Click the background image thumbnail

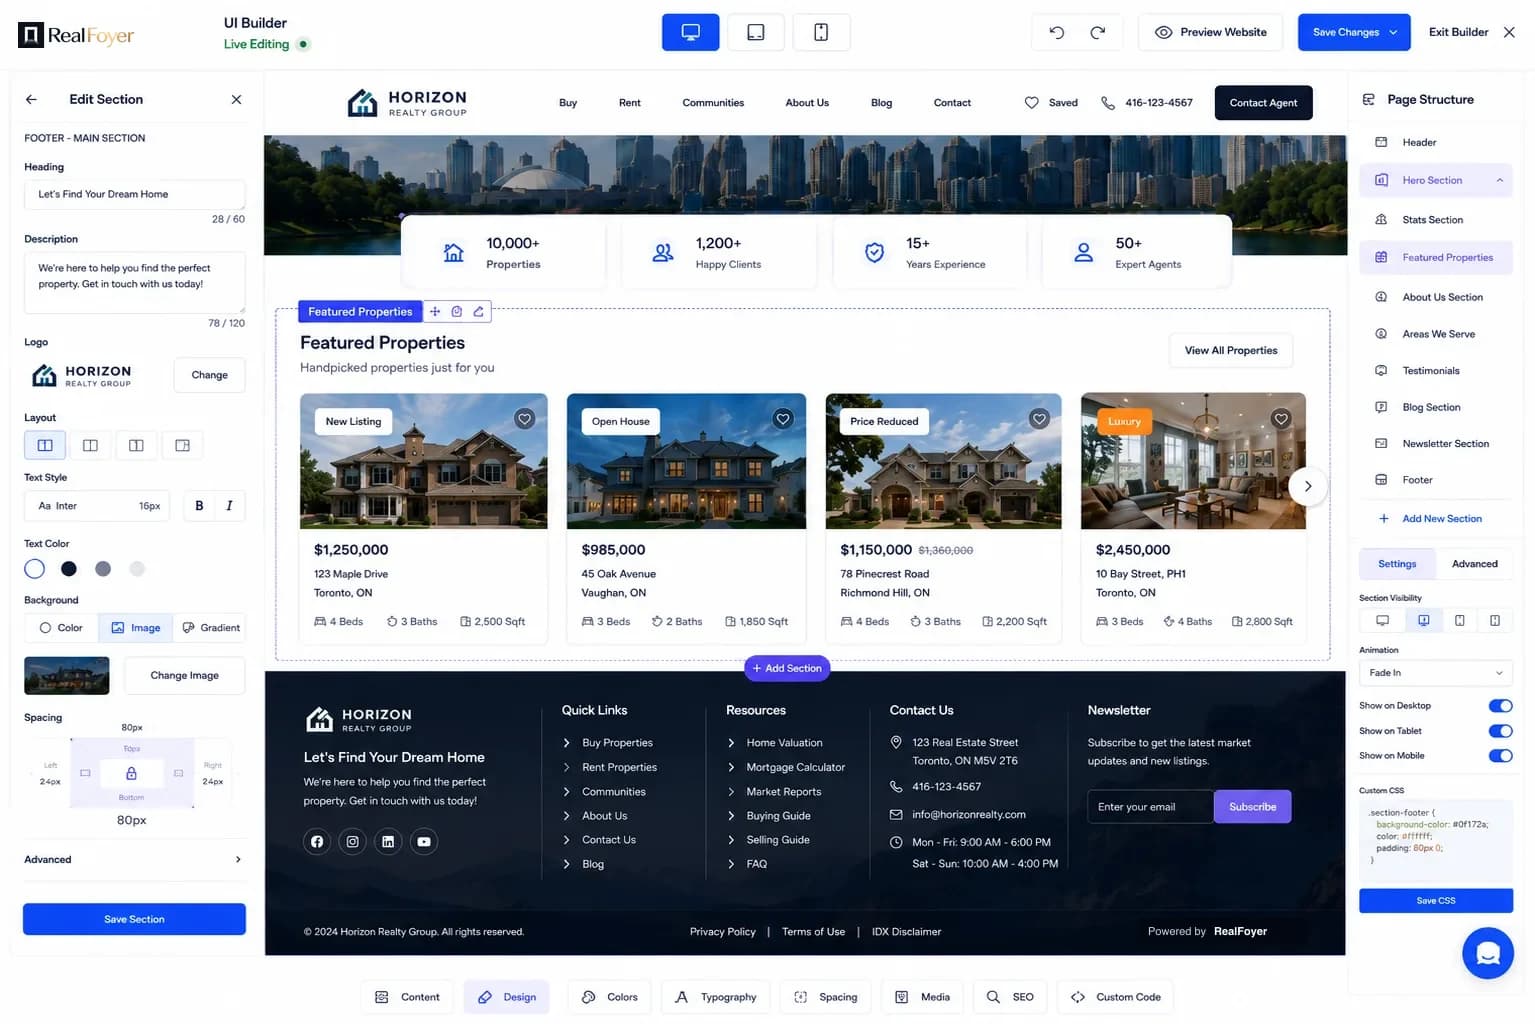[x=66, y=675]
